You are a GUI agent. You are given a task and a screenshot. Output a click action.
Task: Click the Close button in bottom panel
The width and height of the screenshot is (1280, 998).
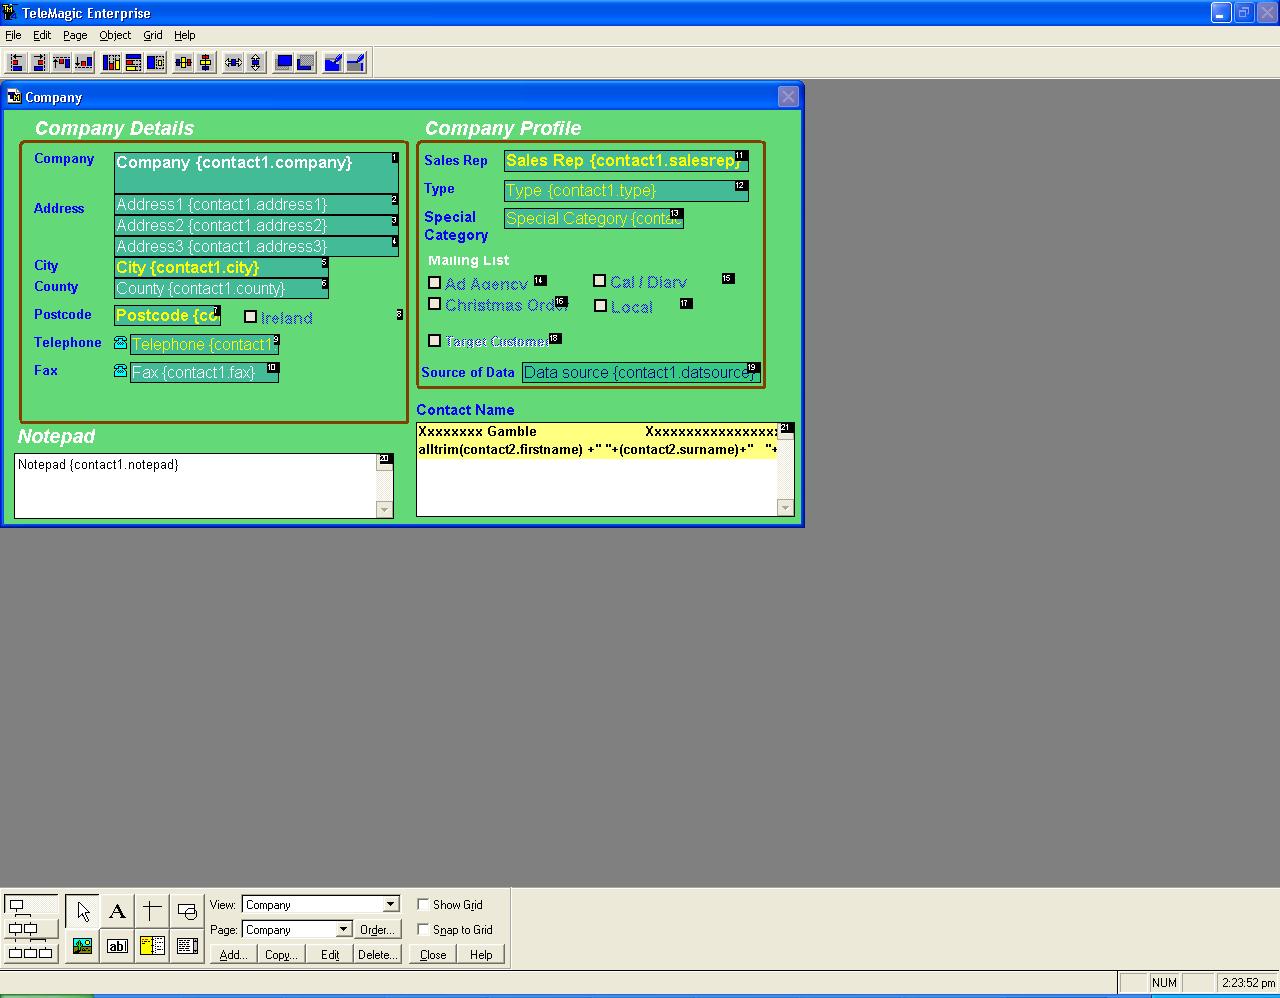[433, 955]
